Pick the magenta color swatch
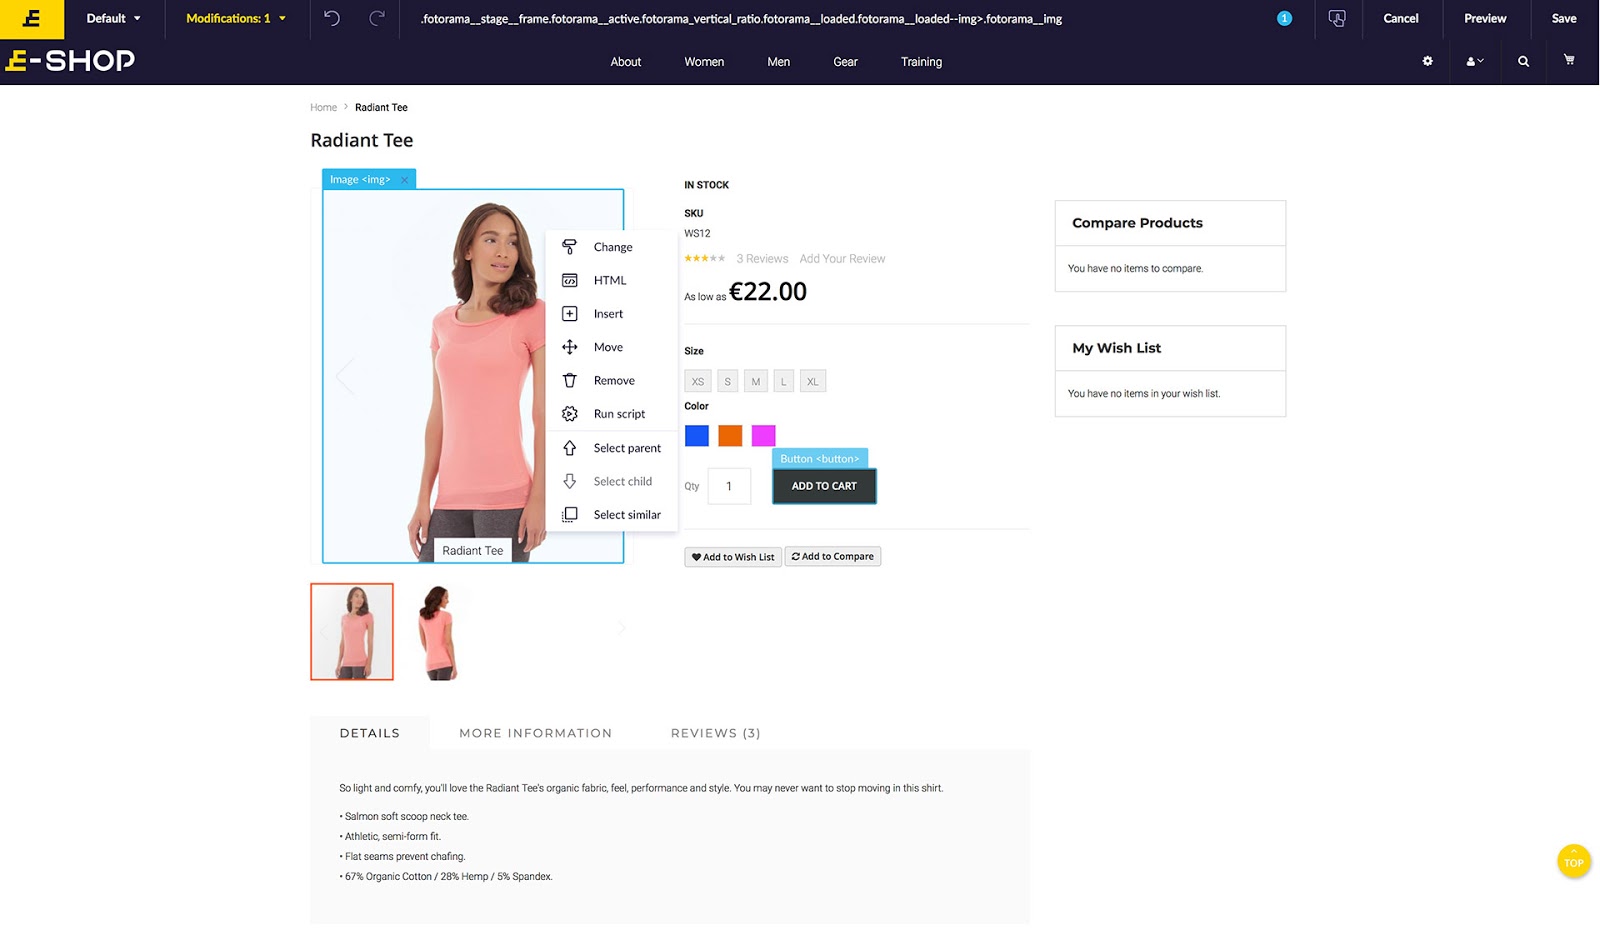Image resolution: width=1600 pixels, height=945 pixels. point(764,435)
